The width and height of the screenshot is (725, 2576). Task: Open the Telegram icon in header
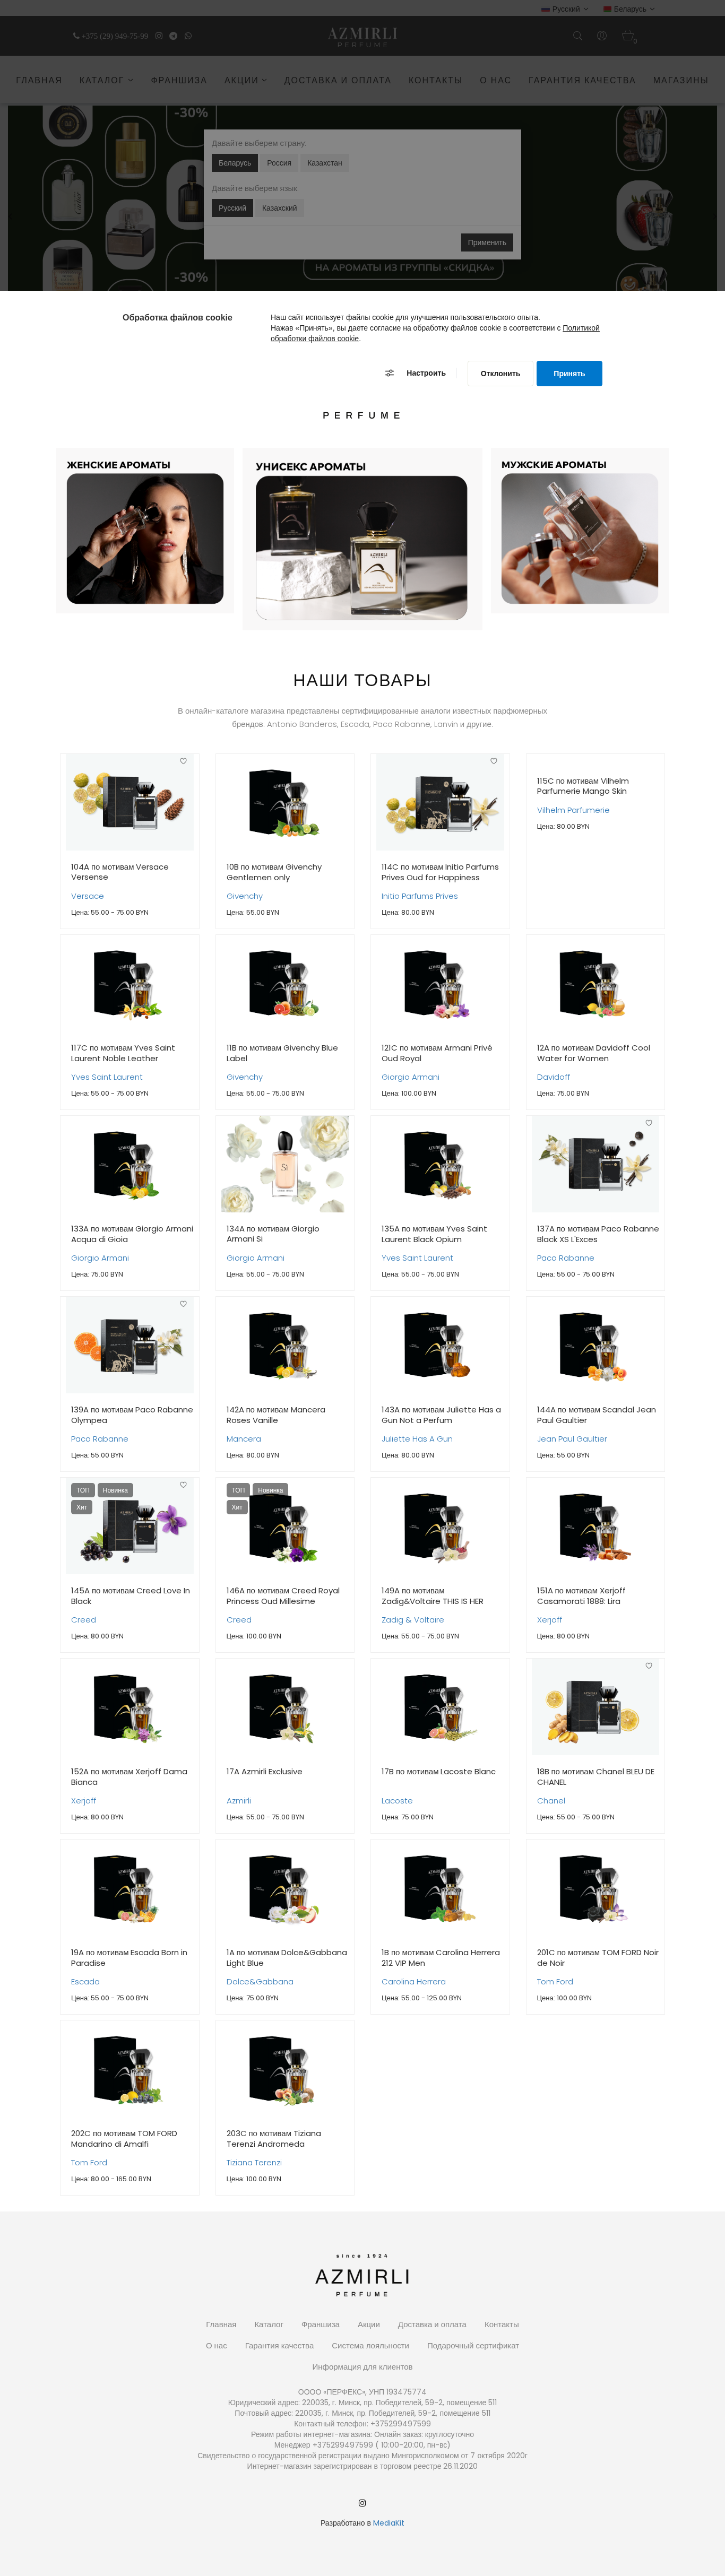point(173,36)
